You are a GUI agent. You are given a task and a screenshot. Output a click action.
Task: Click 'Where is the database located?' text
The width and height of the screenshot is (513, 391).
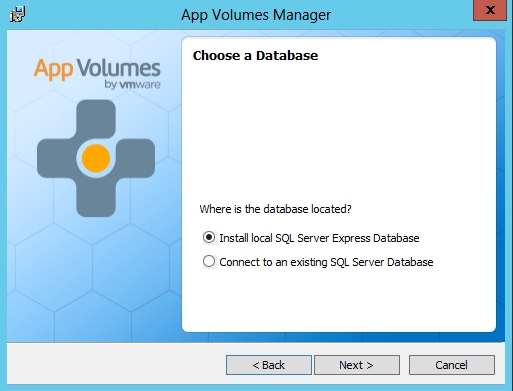[275, 209]
